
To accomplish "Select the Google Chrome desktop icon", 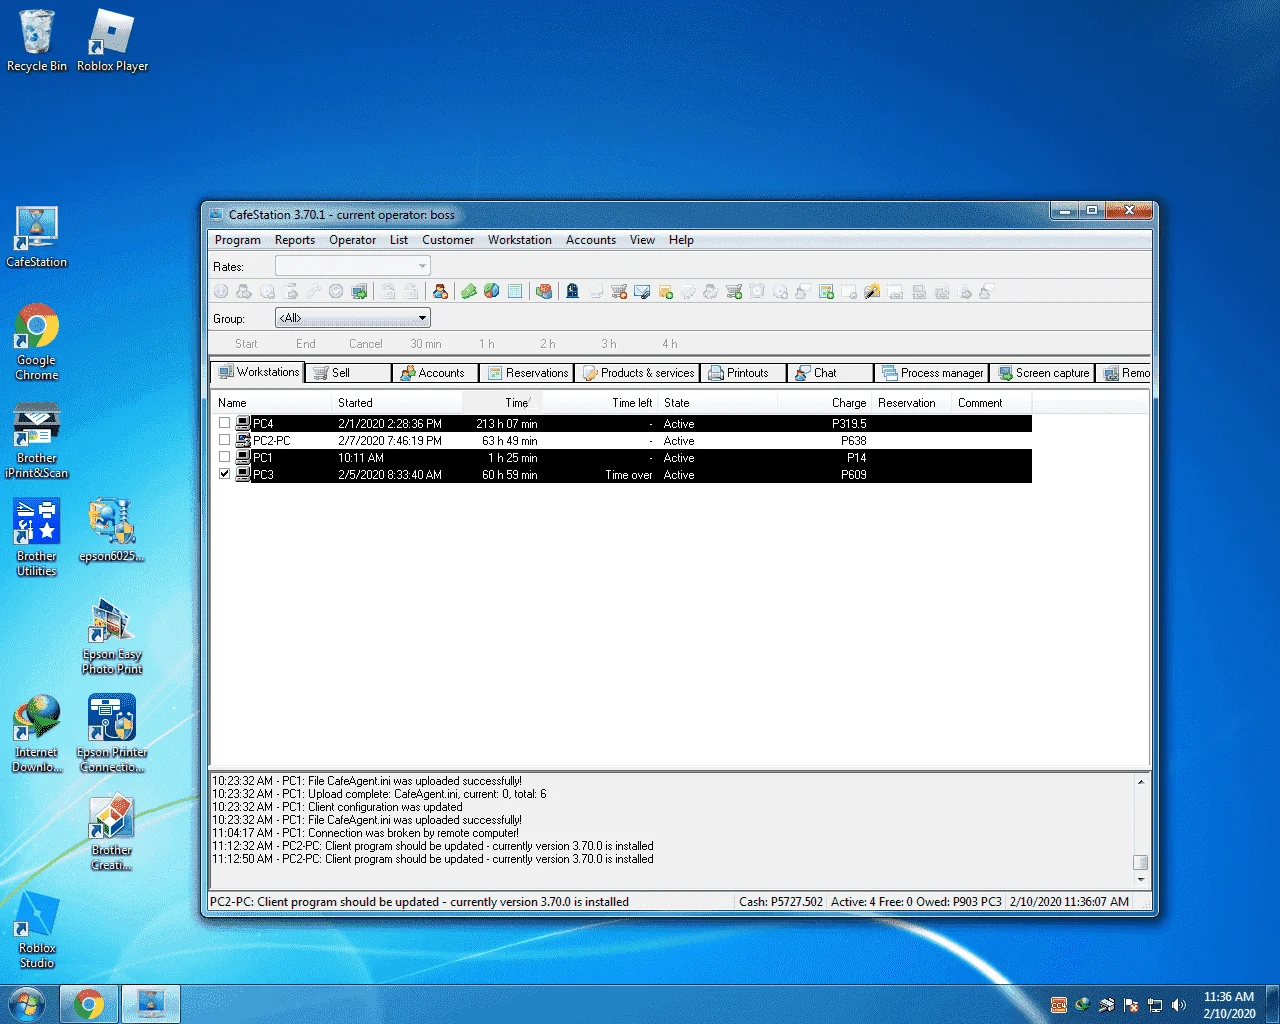I will (x=37, y=342).
